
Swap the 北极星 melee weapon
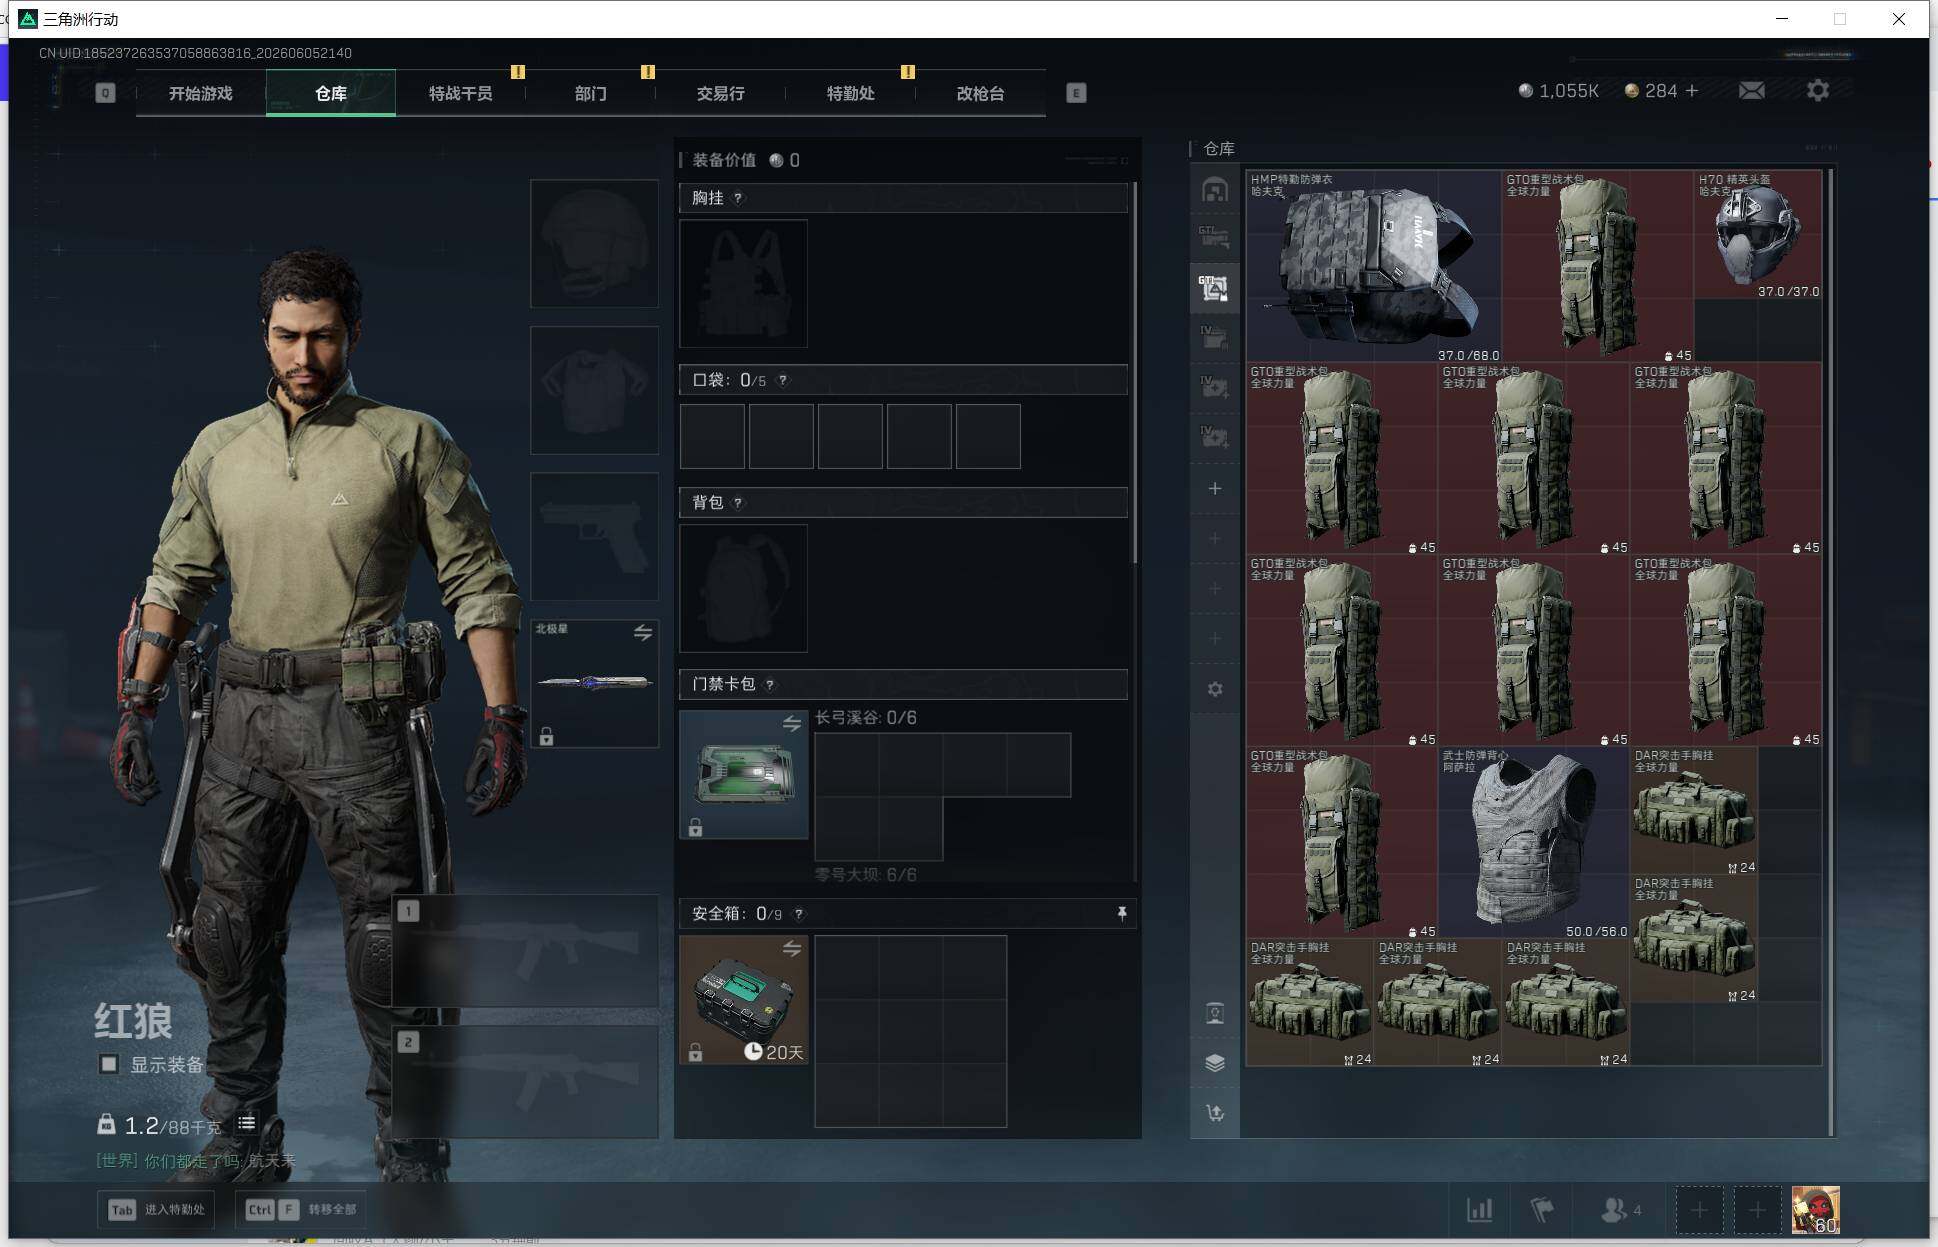coord(643,633)
